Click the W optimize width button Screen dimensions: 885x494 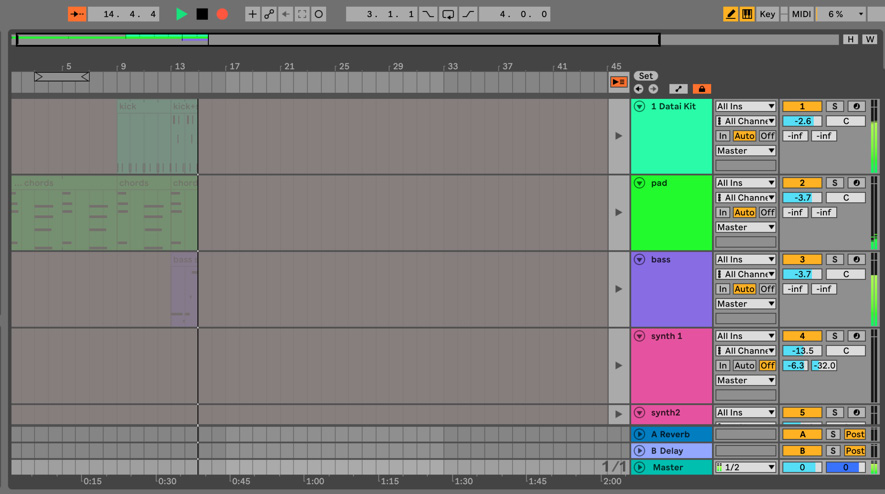click(x=870, y=39)
